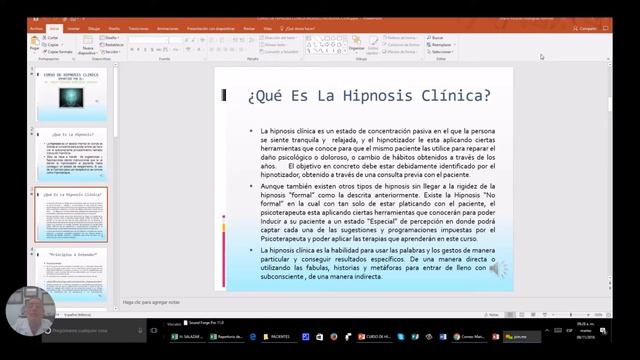Click the slide panel vertical scrollbar
The height and width of the screenshot is (360, 640).
pyautogui.click(x=116, y=186)
